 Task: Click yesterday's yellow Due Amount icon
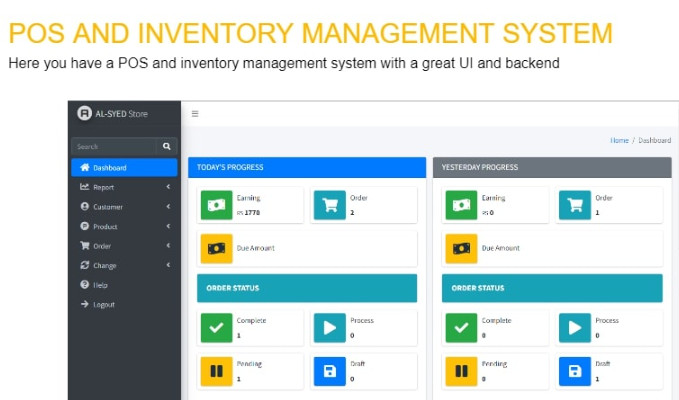pyautogui.click(x=462, y=248)
